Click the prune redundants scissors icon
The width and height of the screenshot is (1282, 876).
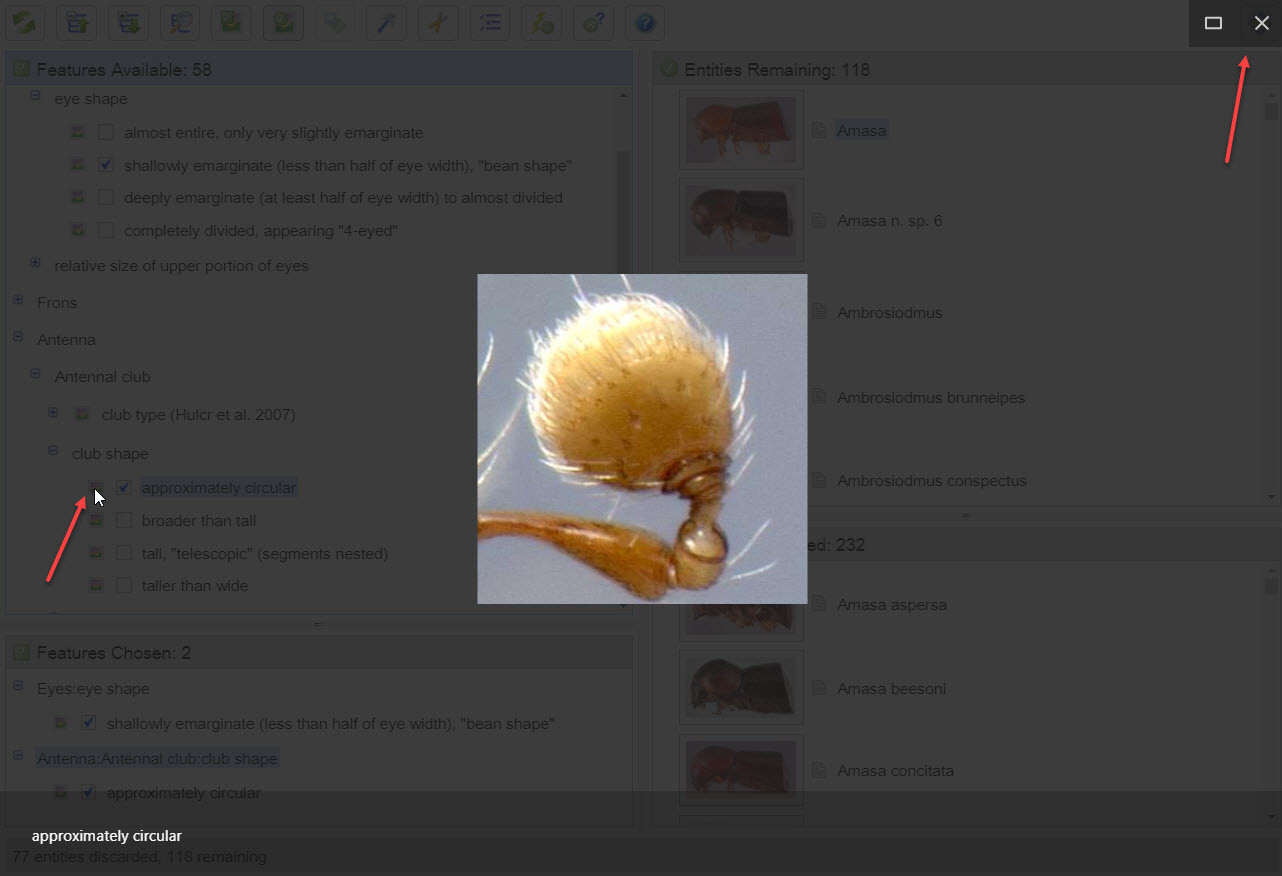(x=438, y=23)
